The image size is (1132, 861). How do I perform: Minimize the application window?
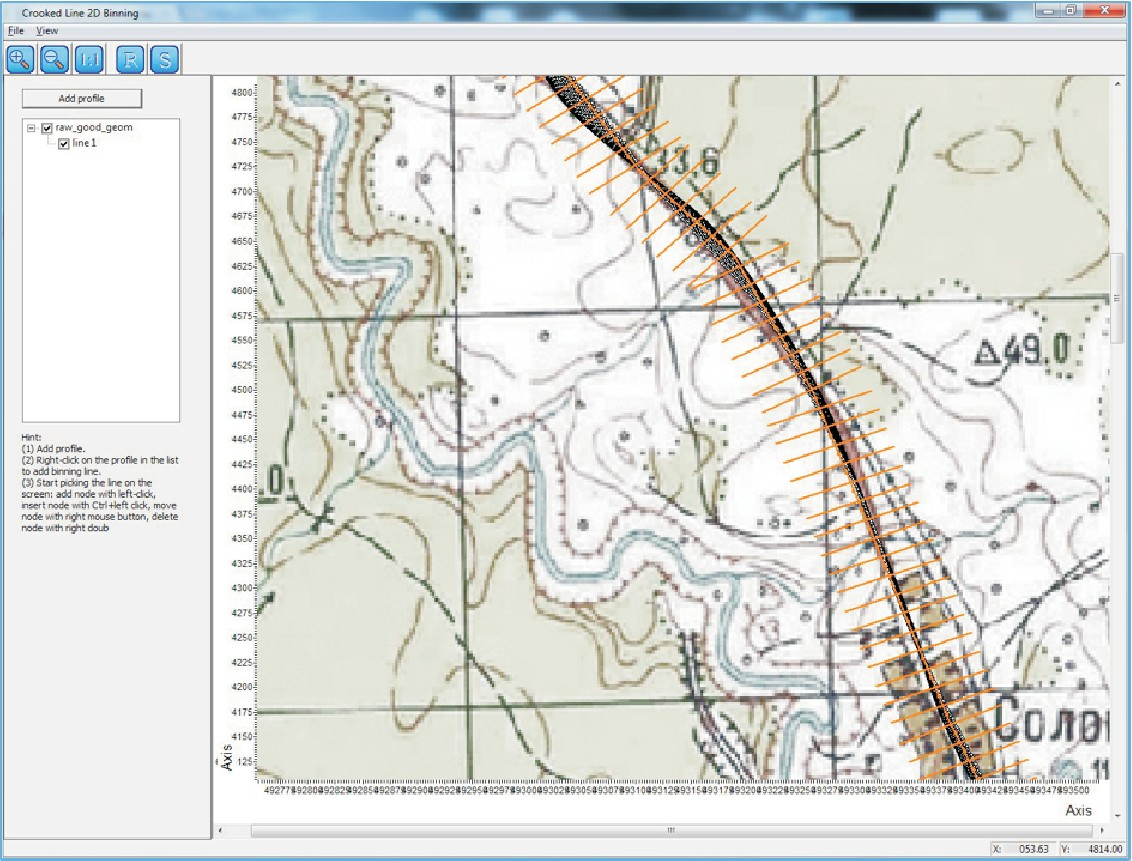pyautogui.click(x=1048, y=10)
